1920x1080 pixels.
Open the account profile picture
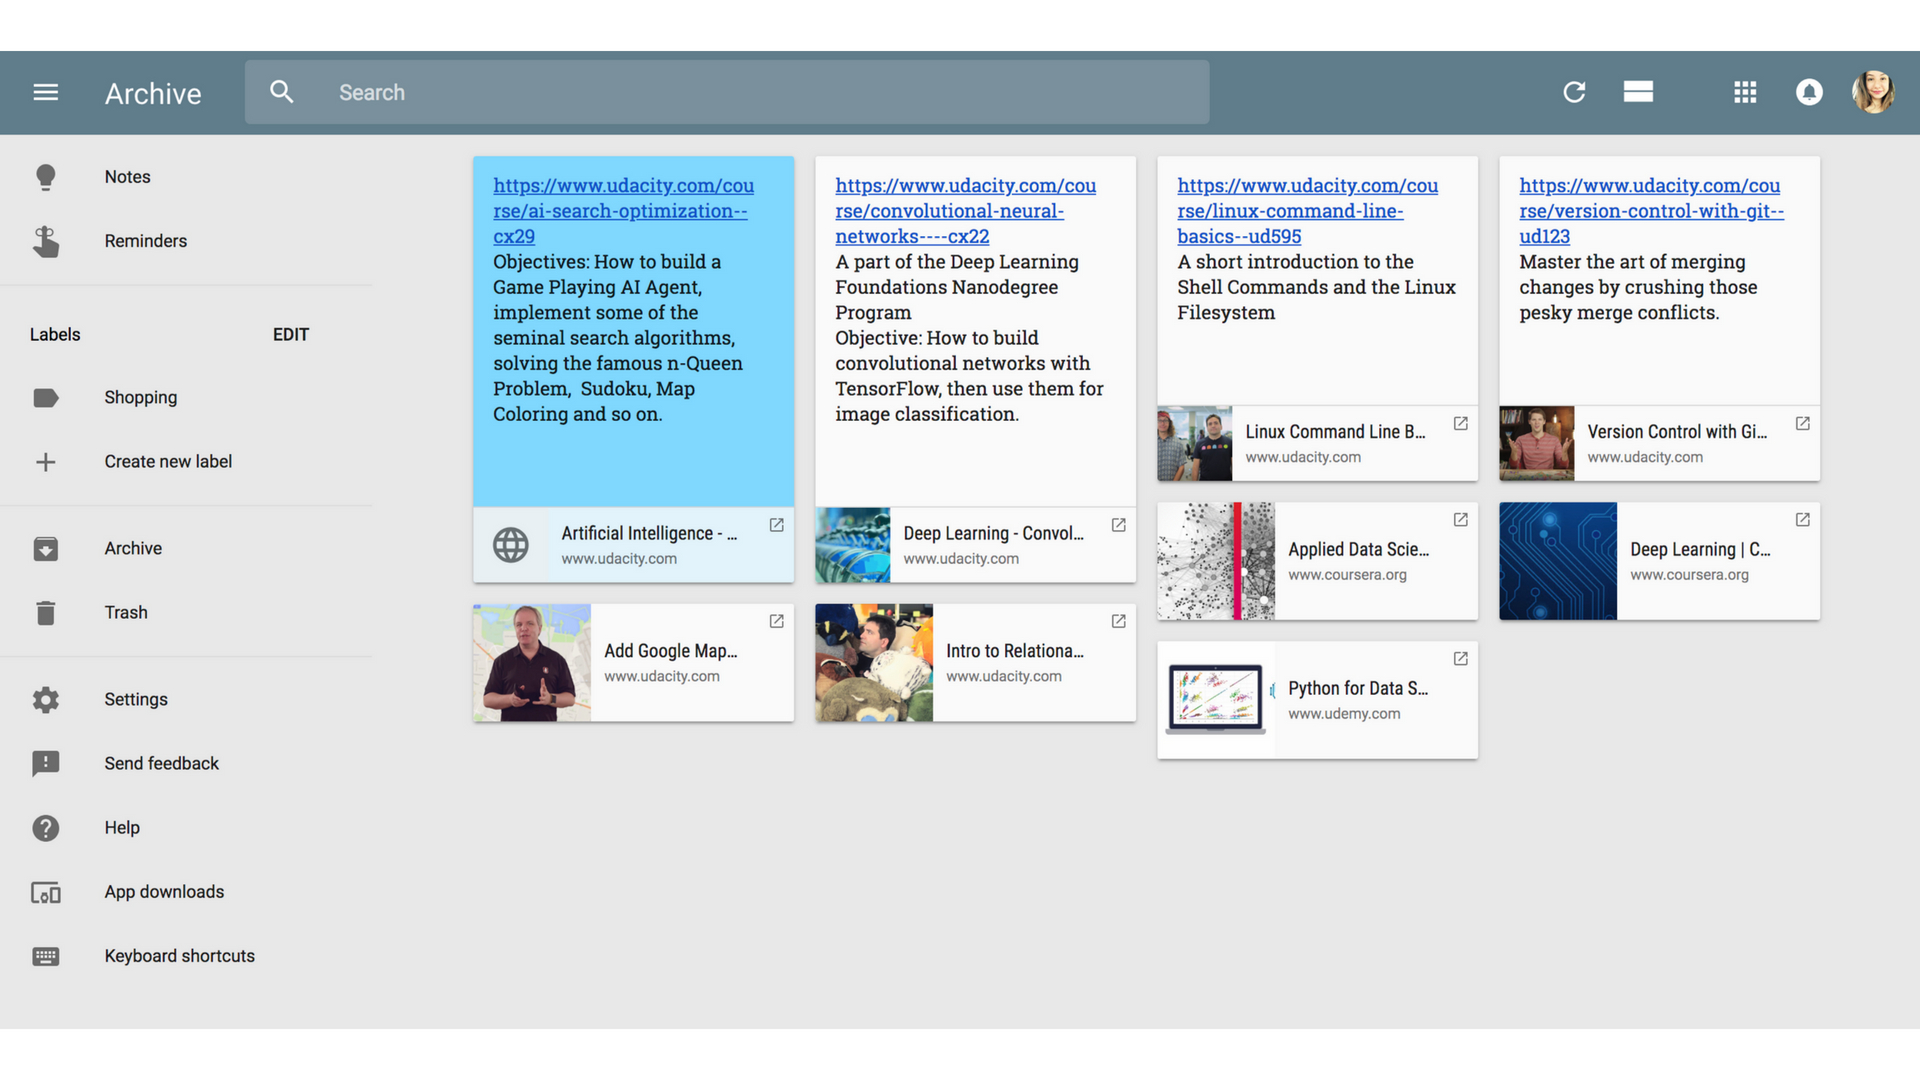click(x=1873, y=92)
